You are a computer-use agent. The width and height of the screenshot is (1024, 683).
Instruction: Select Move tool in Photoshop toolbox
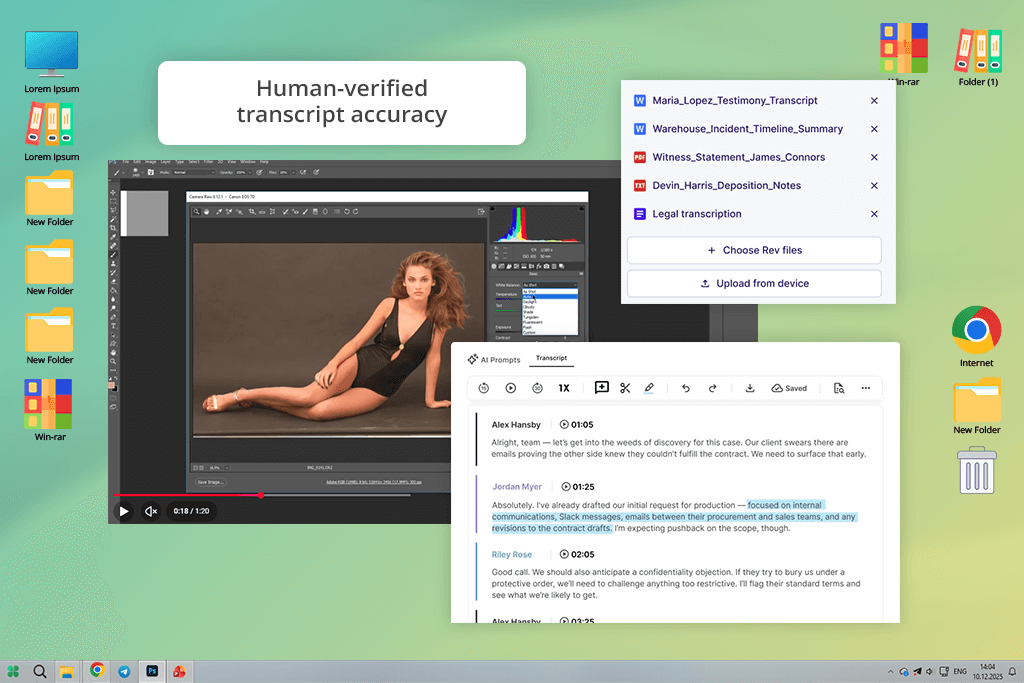(113, 193)
